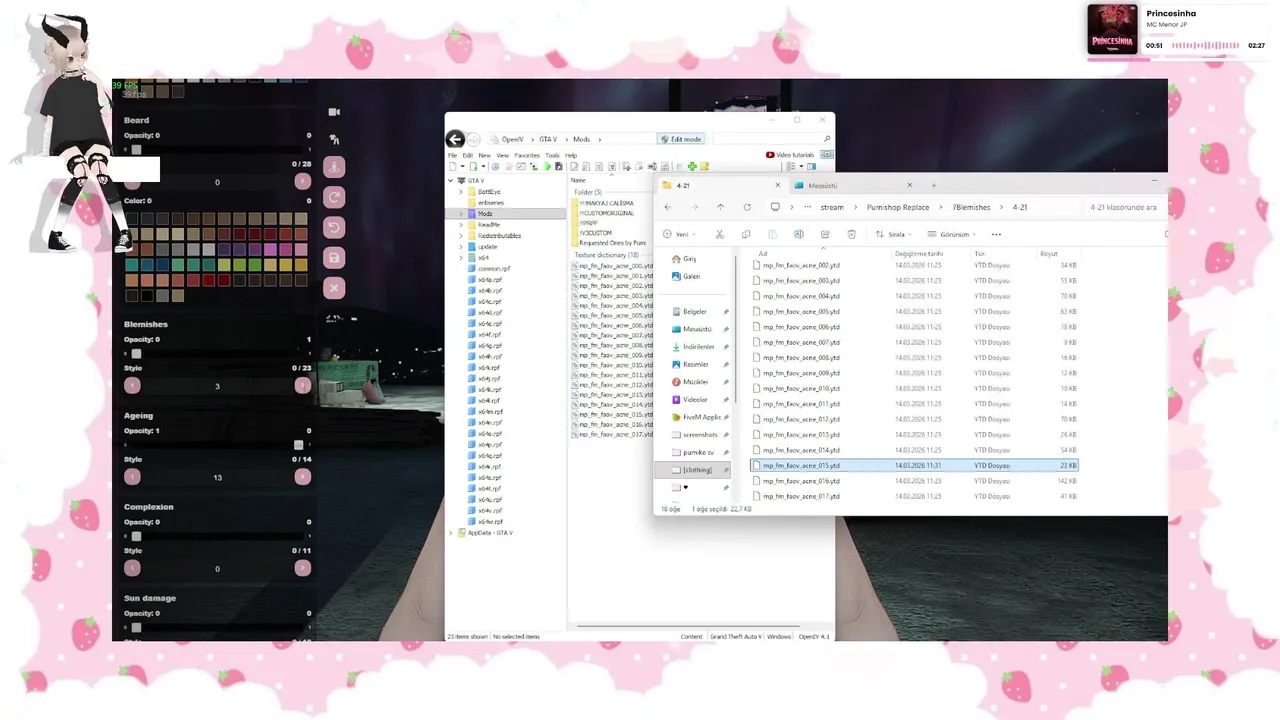This screenshot has height=720, width=1280.
Task: Click next Beard style arrow
Action: (x=302, y=181)
